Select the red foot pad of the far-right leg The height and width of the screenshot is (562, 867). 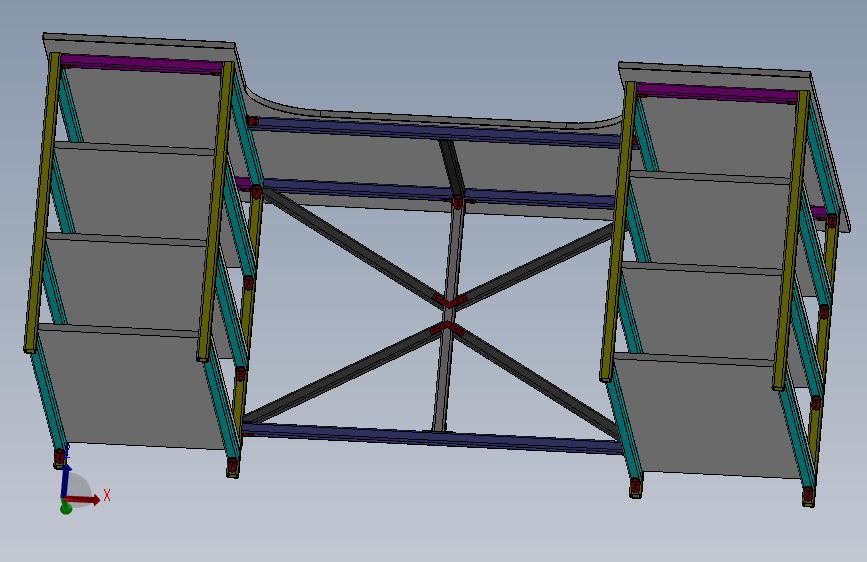tap(808, 494)
